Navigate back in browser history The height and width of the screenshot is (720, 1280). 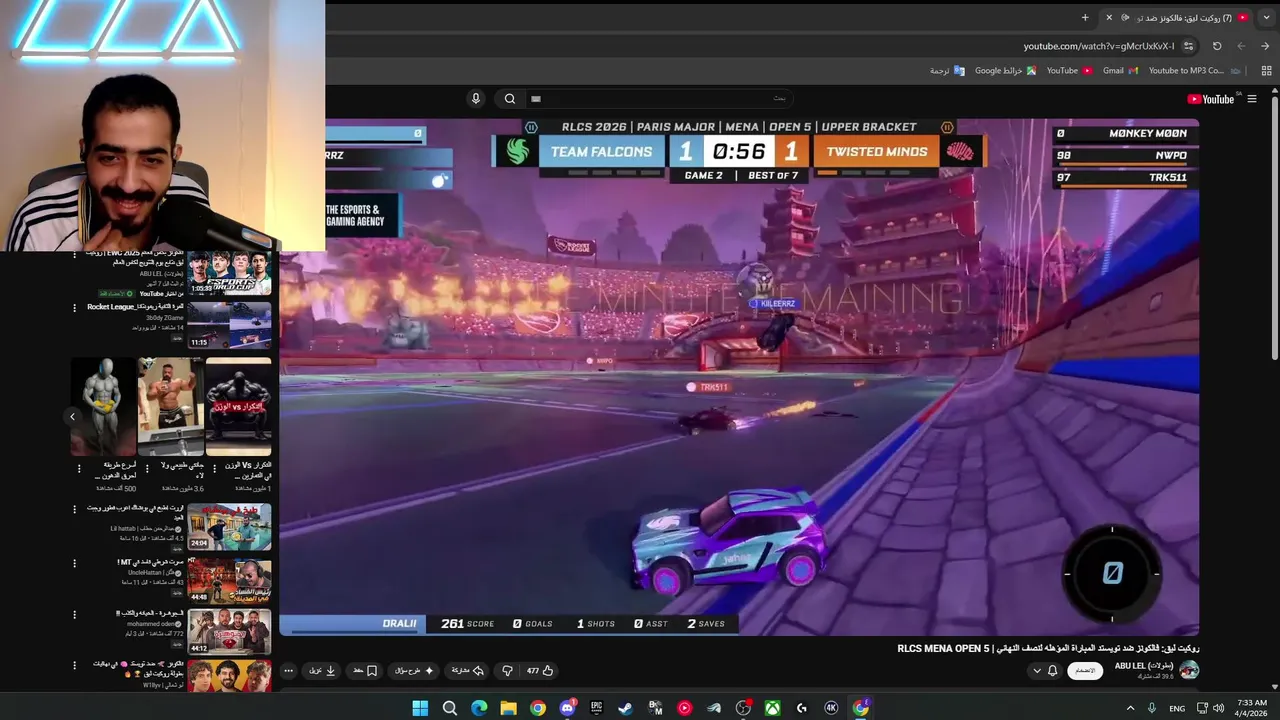pyautogui.click(x=1265, y=46)
